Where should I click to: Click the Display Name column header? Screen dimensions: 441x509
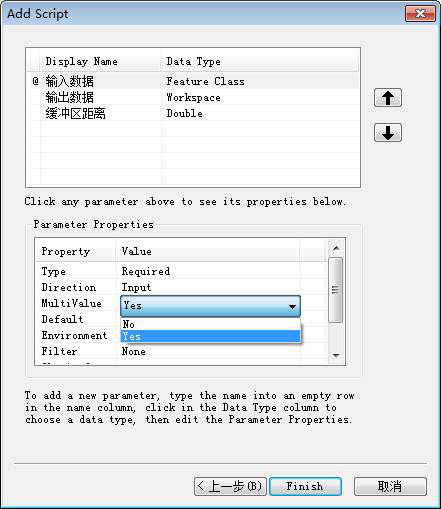(100, 61)
